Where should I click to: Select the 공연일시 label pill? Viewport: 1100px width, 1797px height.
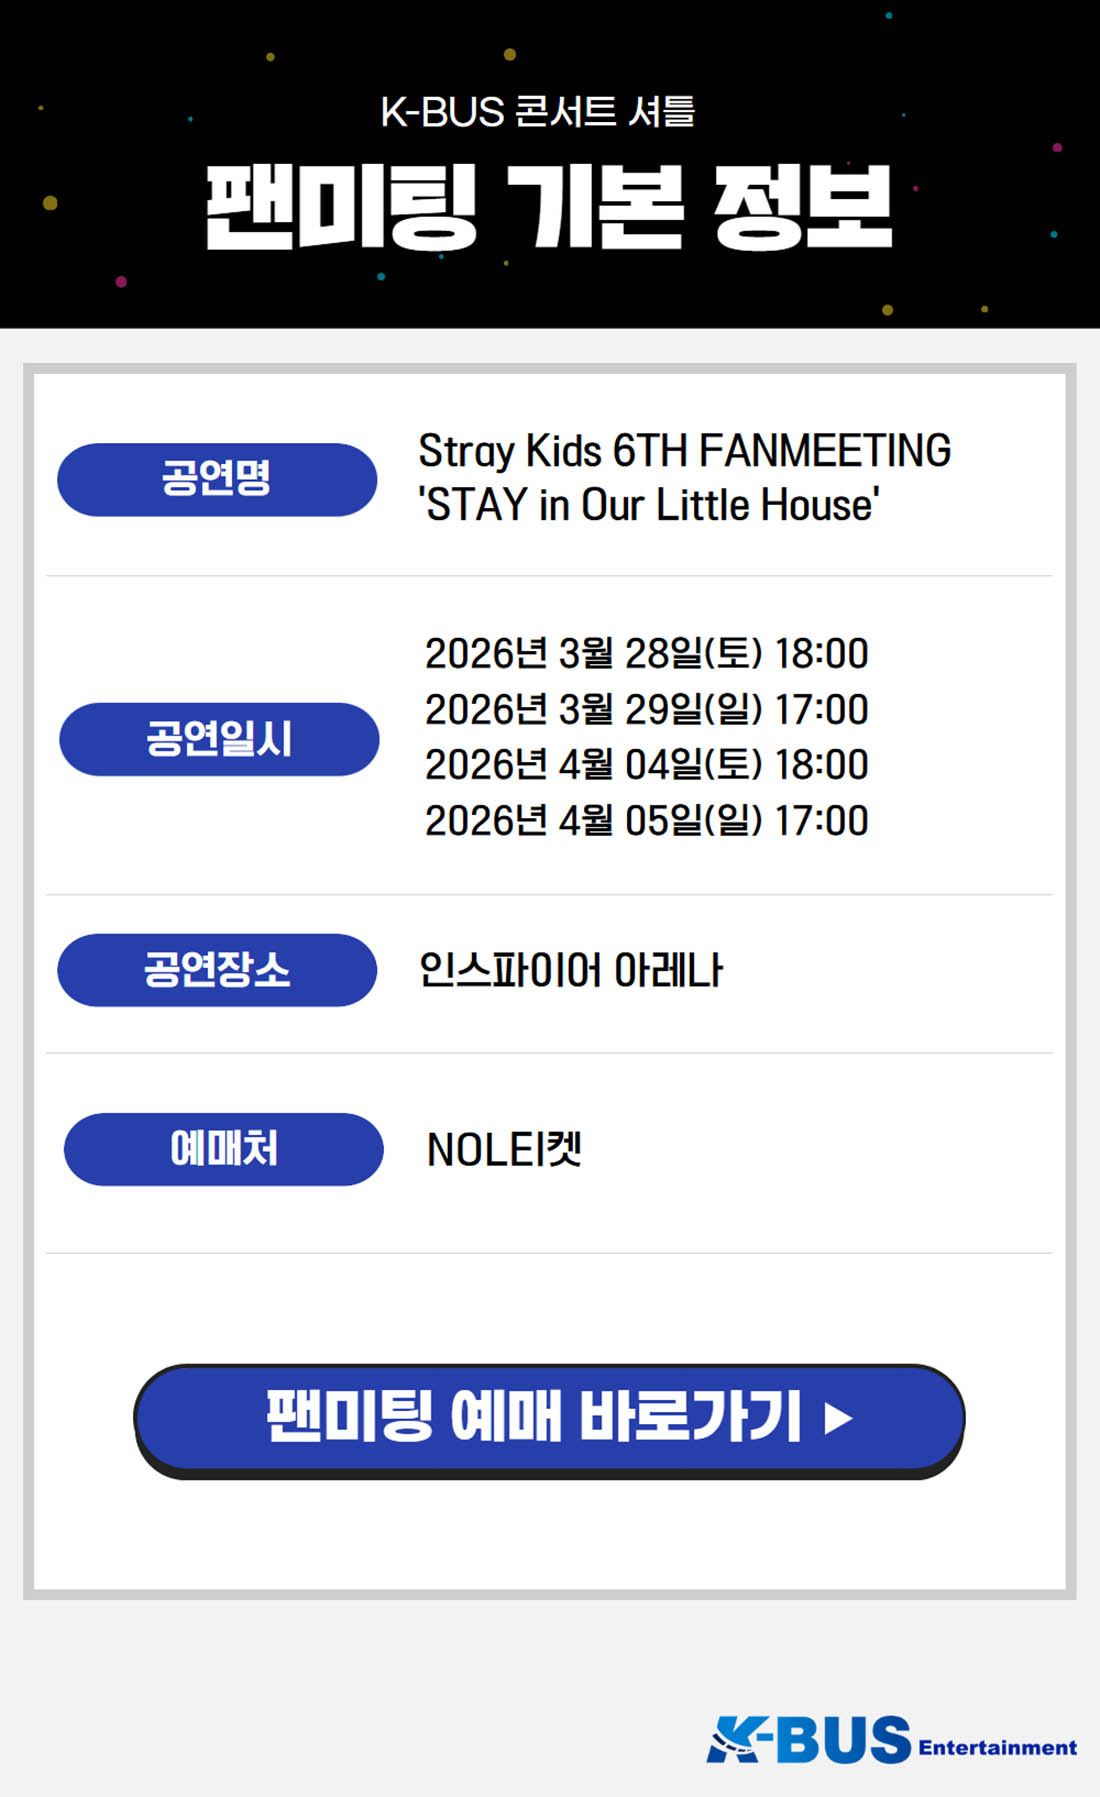tap(219, 739)
